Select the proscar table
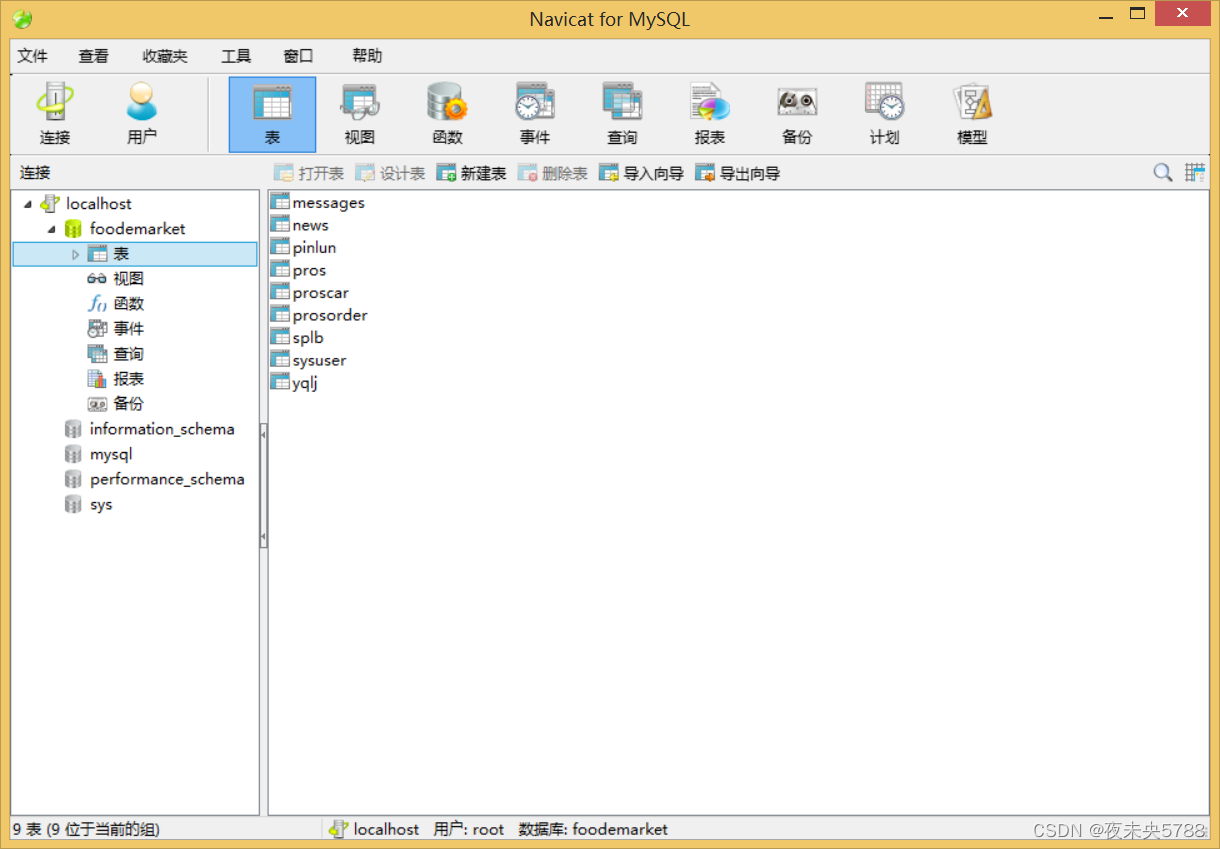The width and height of the screenshot is (1220, 849). 320,292
